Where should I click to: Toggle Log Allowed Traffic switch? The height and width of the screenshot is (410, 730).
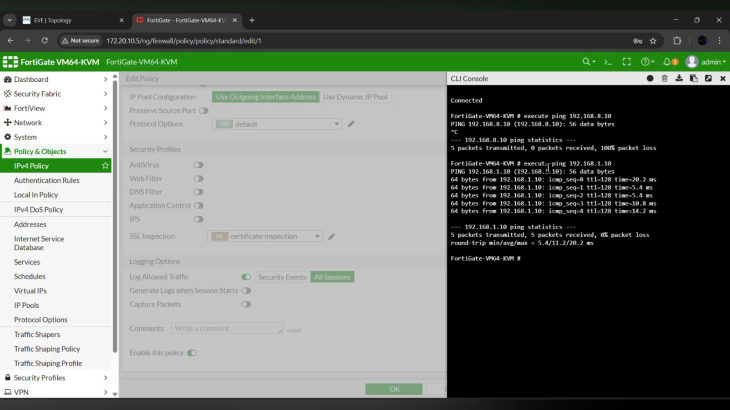pos(246,277)
